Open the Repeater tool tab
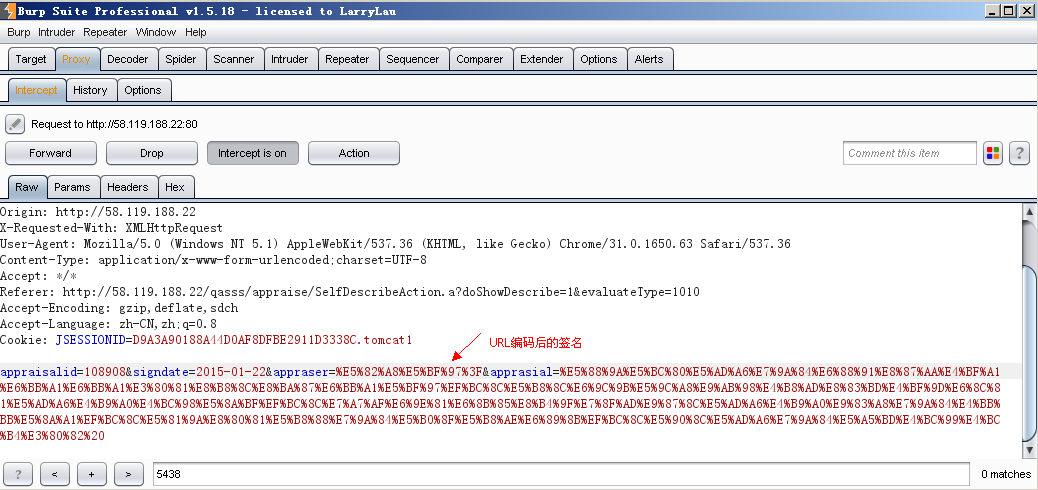1038x490 pixels. tap(347, 59)
